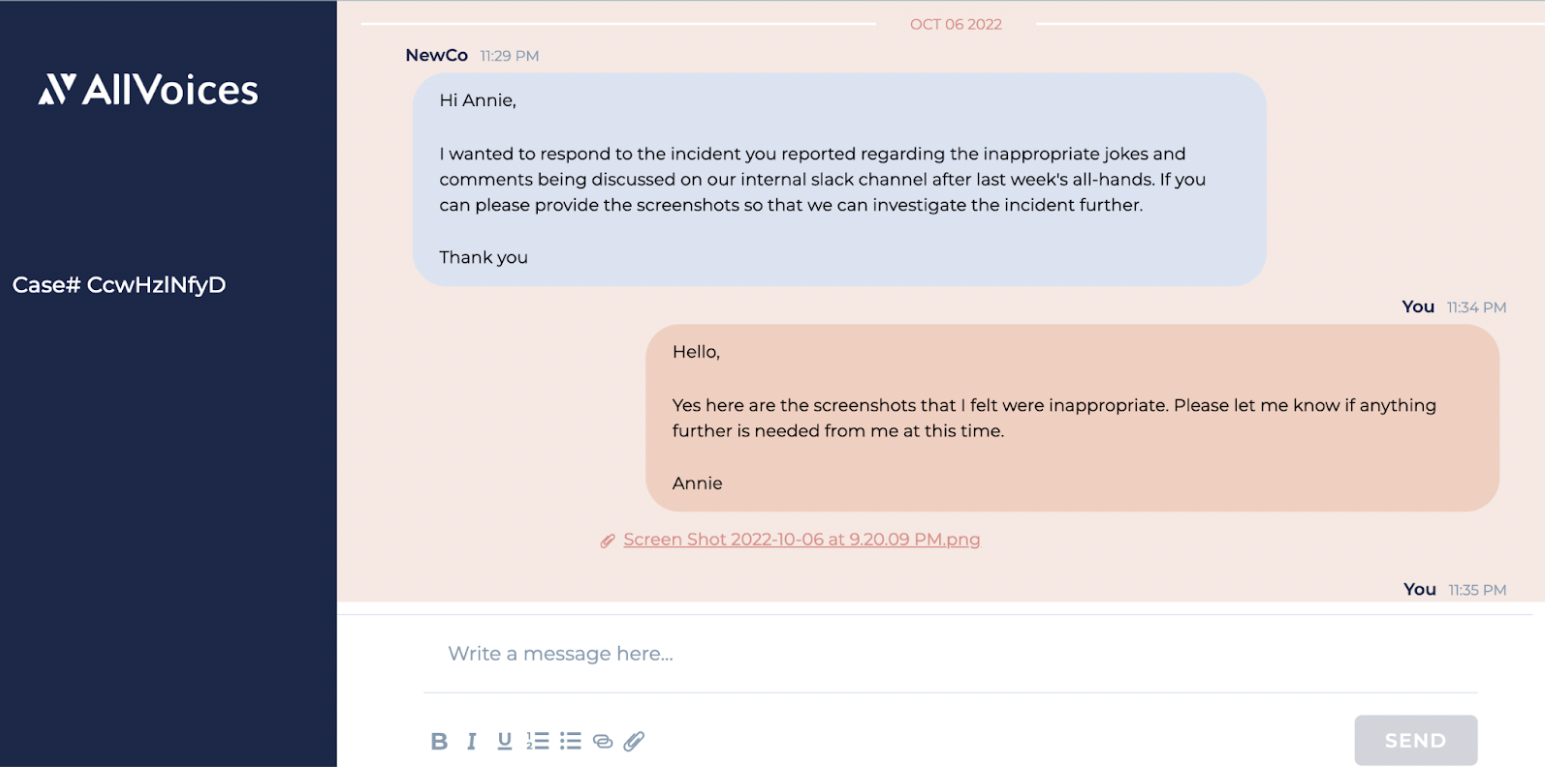Focus the Write a message here field

click(x=950, y=654)
